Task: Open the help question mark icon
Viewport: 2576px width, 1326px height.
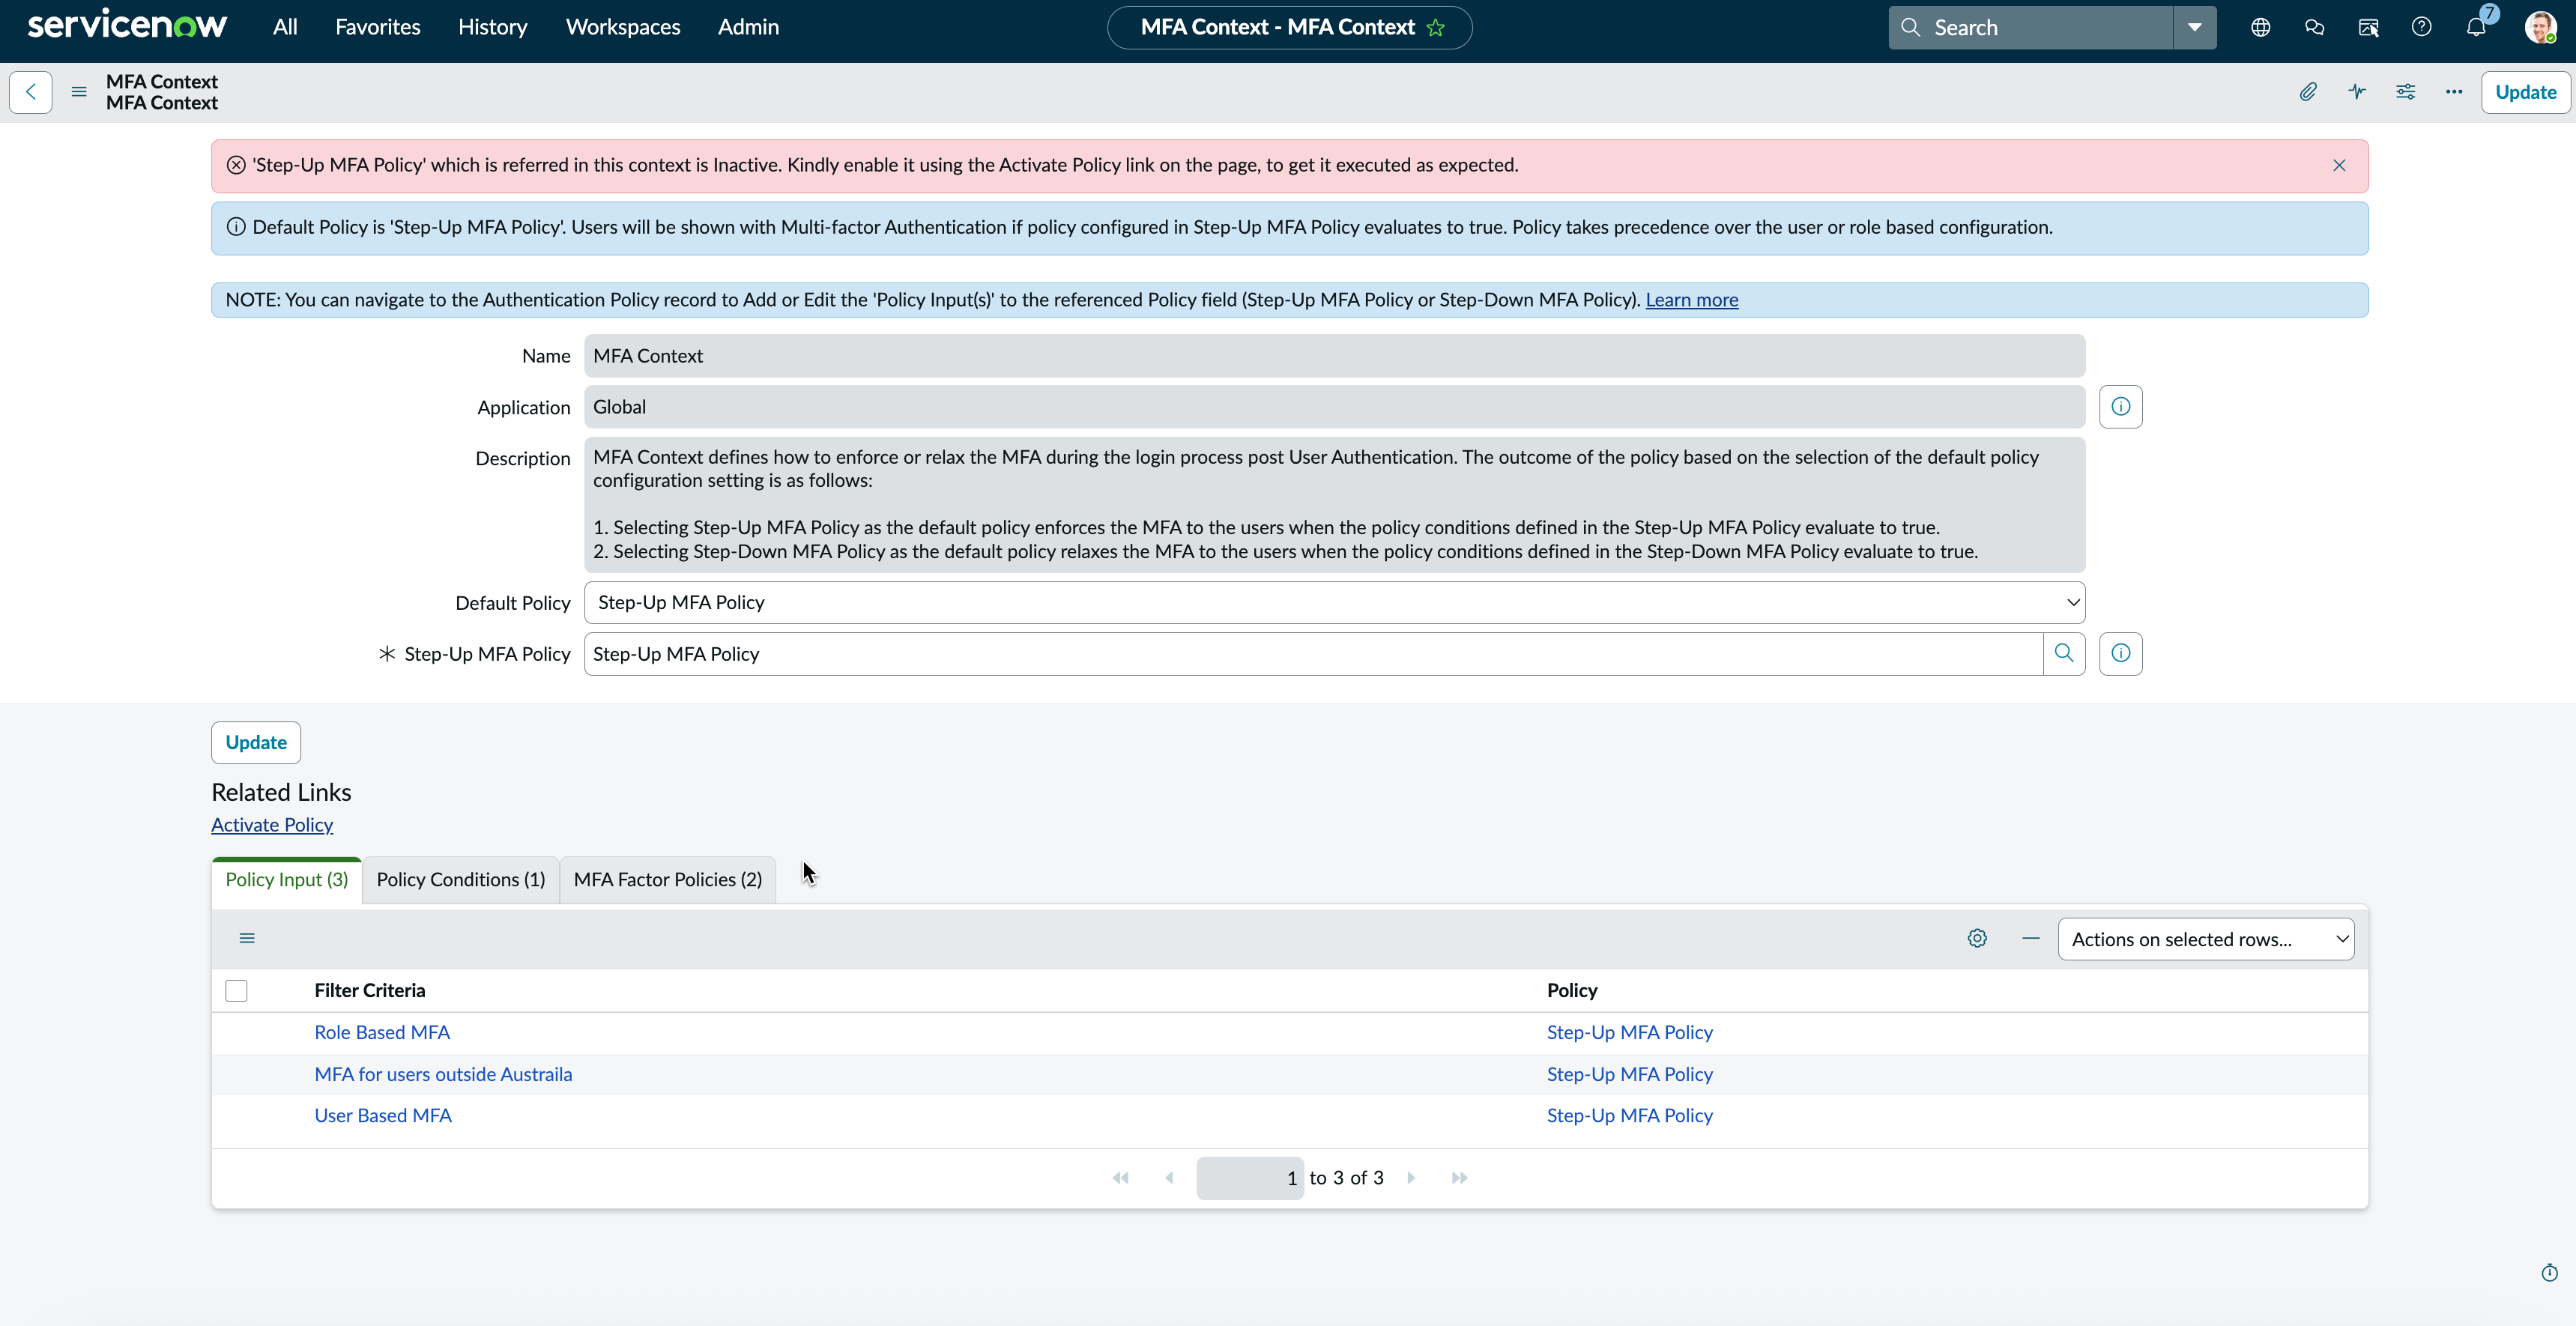Action: tap(2421, 27)
